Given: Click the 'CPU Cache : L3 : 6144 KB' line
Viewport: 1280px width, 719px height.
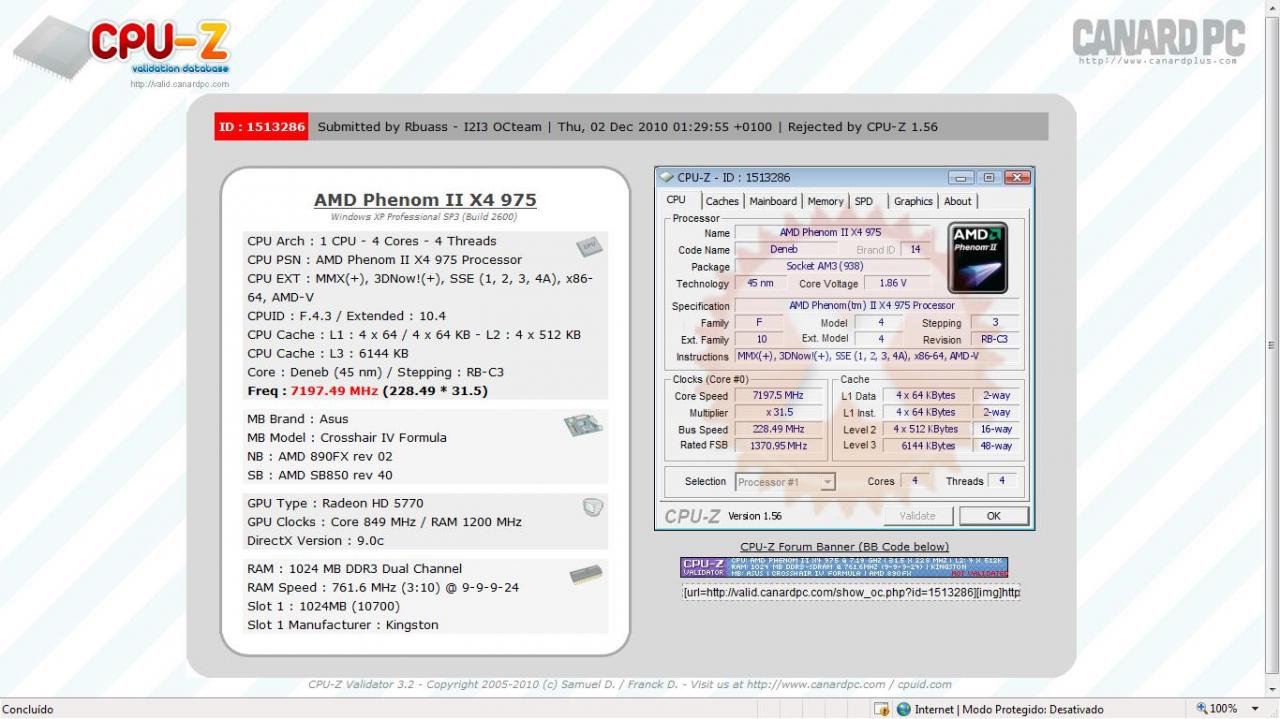Looking at the screenshot, I should [327, 353].
